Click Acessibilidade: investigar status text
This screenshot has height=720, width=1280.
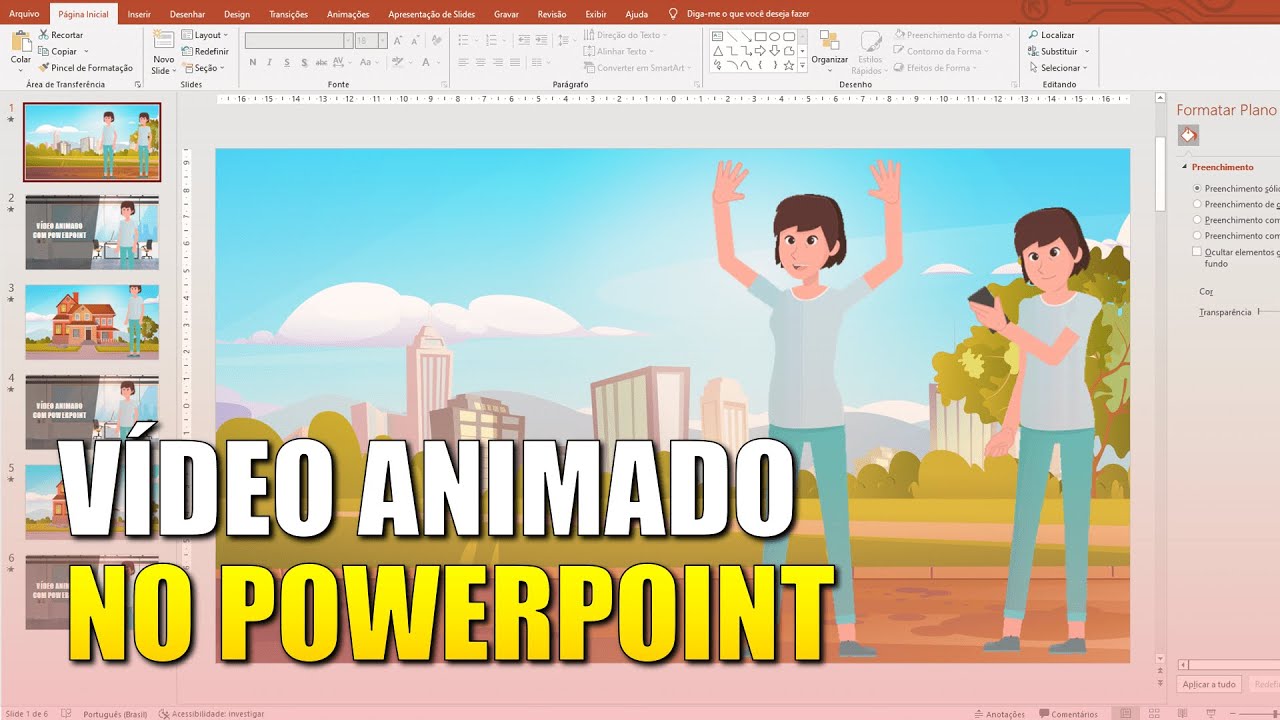tap(211, 714)
